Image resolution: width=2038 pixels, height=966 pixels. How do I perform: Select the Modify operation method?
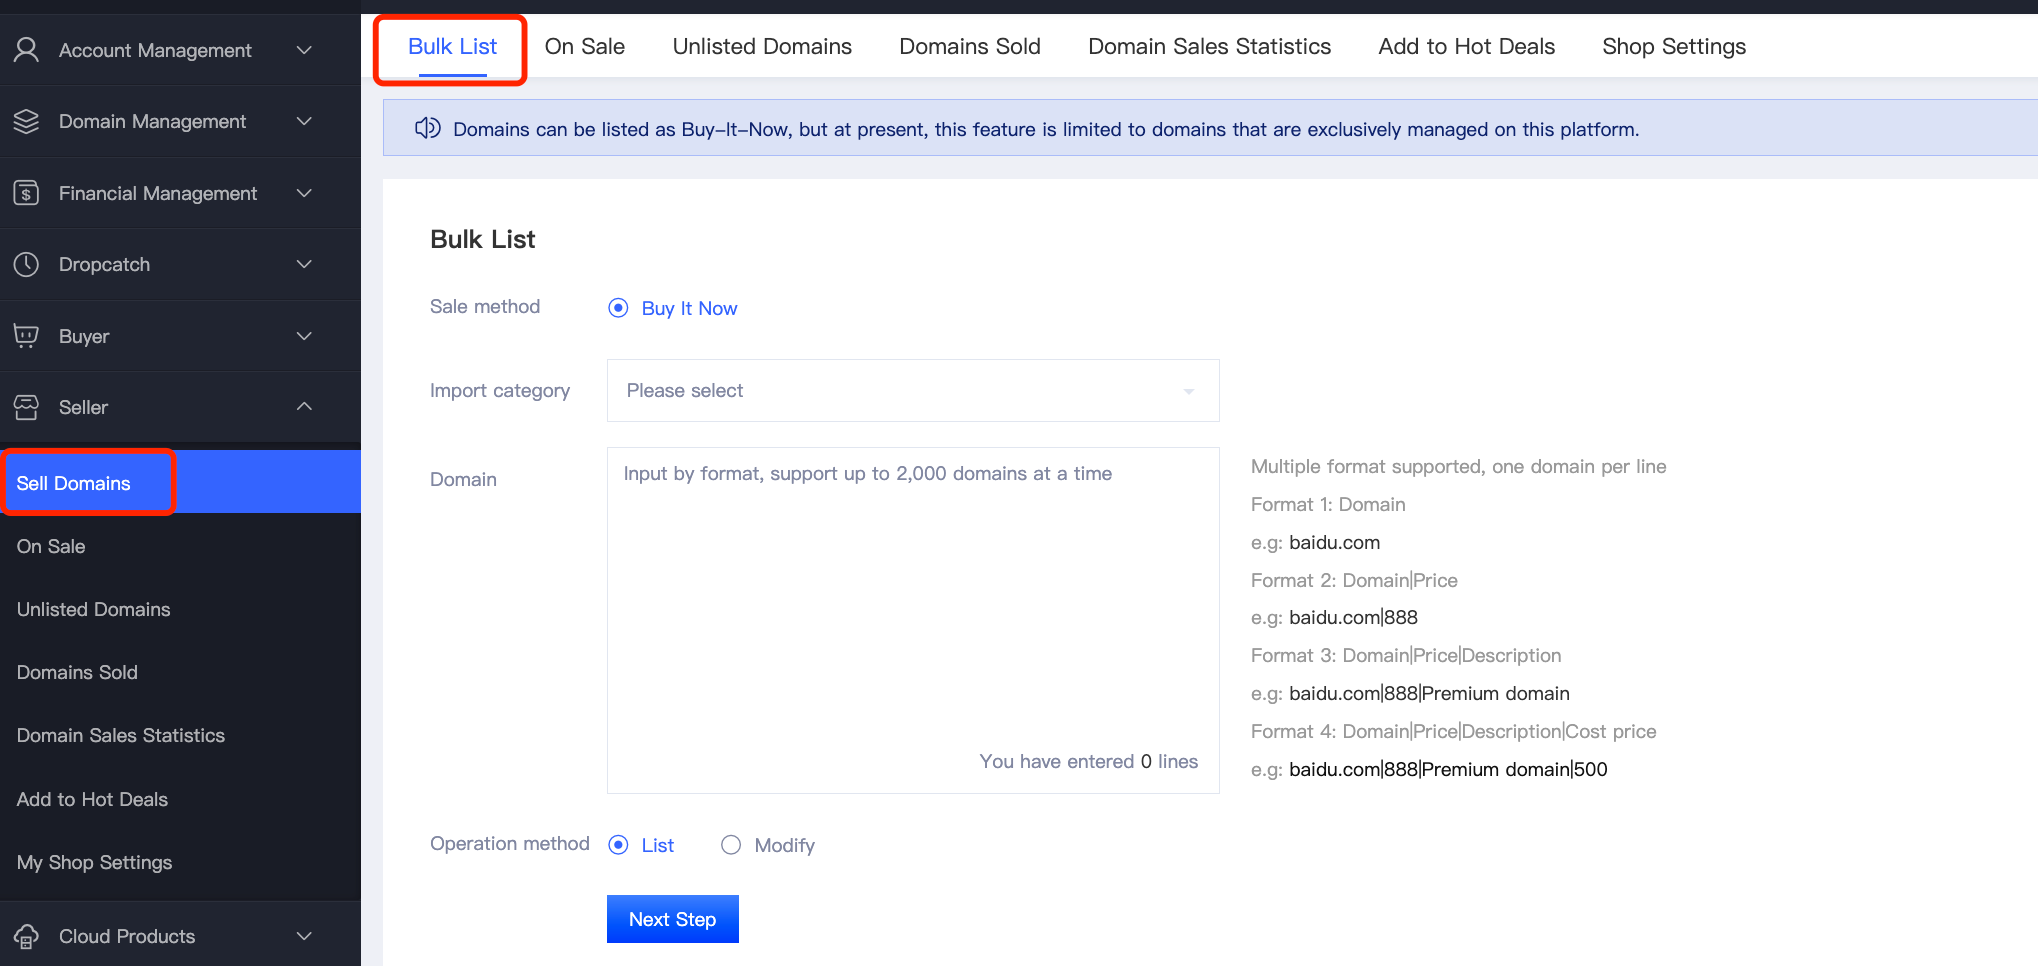(x=731, y=845)
